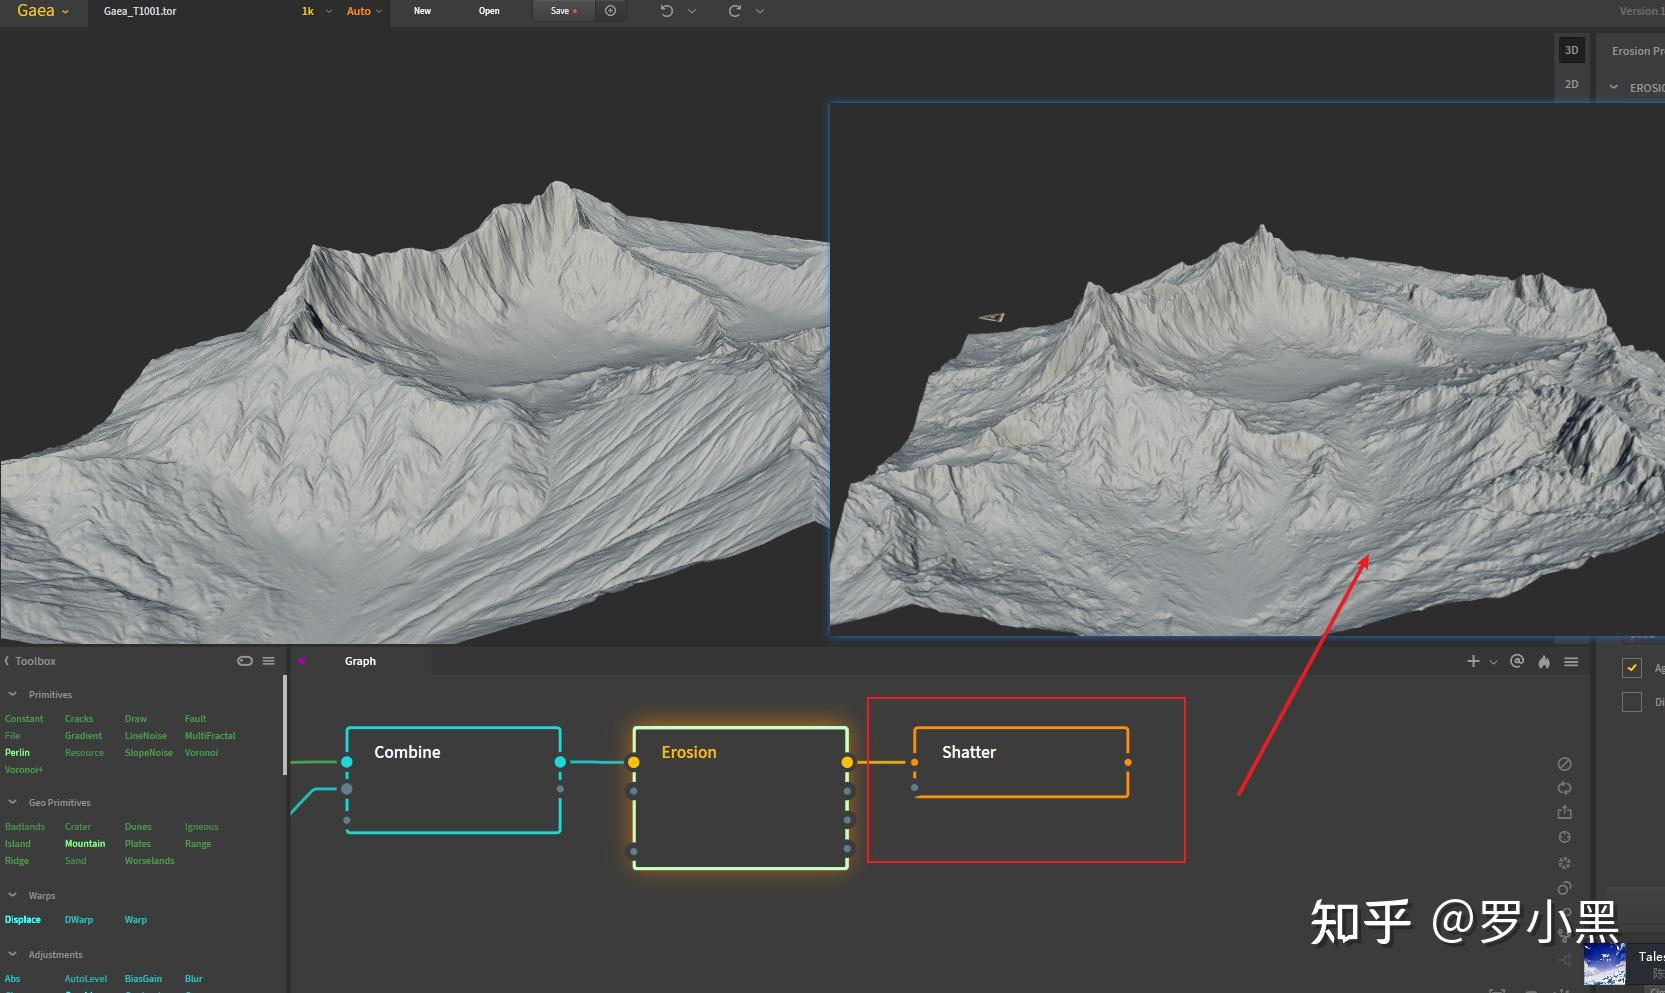This screenshot has width=1665, height=993.
Task: Click the undo arrow icon
Action: pos(667,11)
